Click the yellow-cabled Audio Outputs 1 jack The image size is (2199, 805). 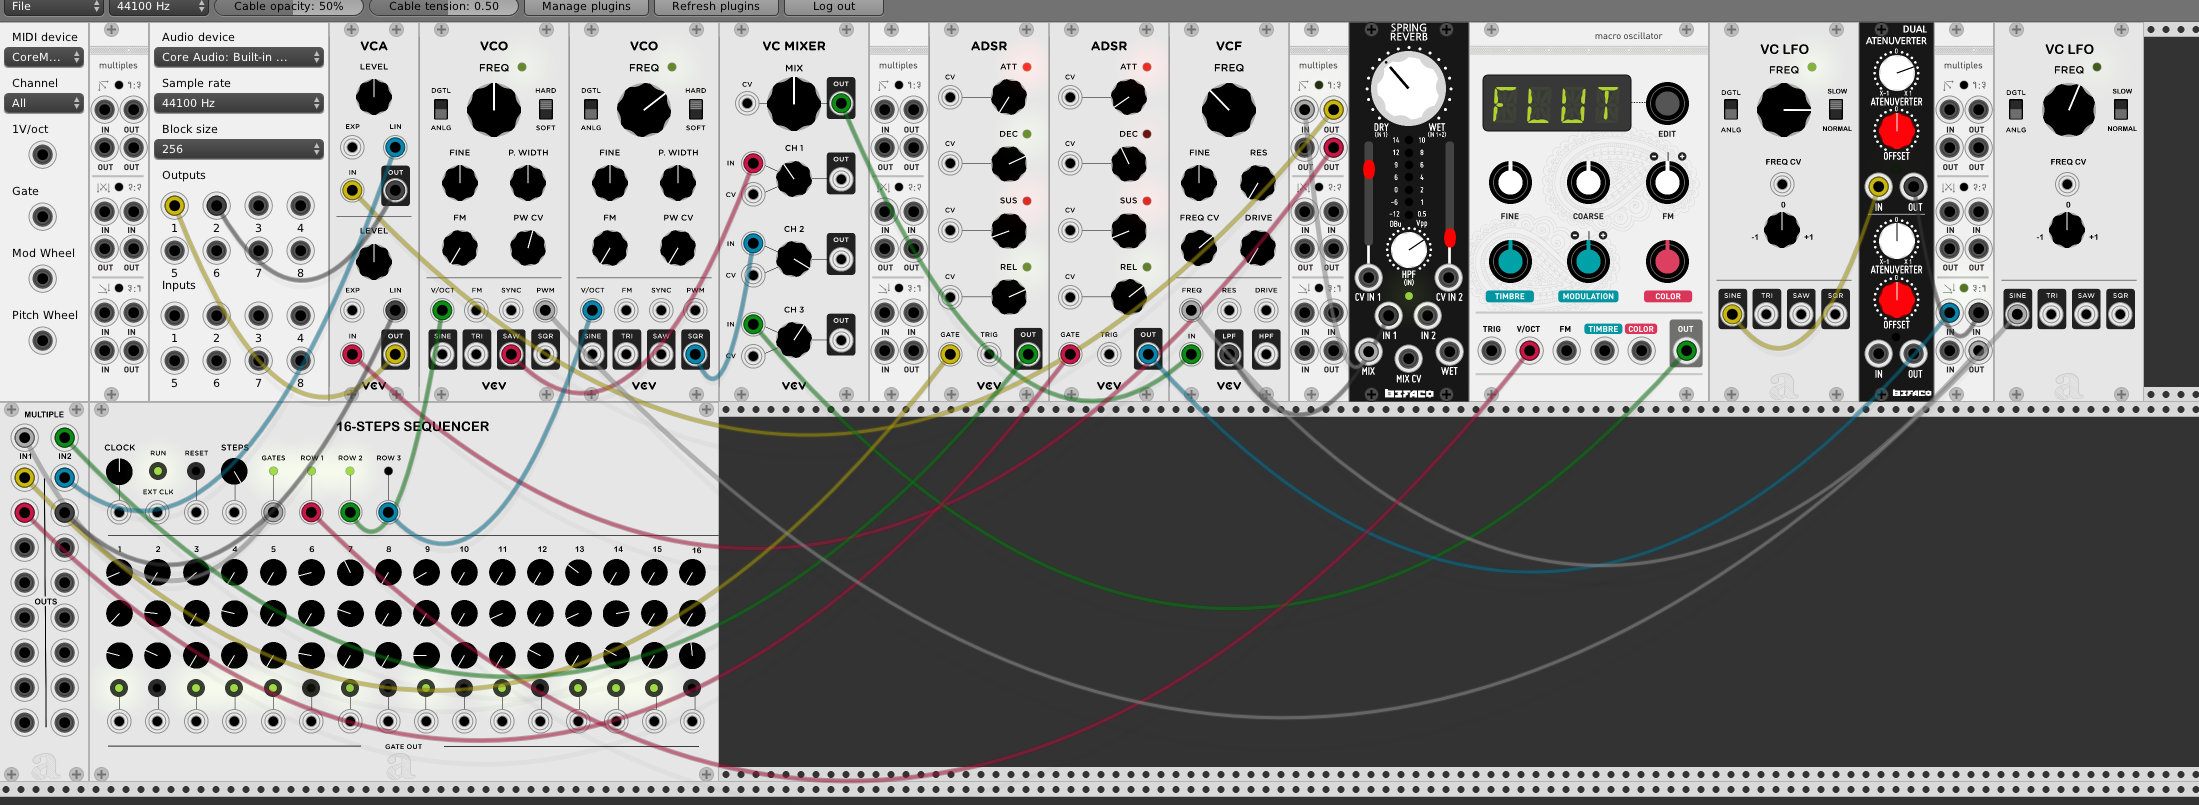coord(174,206)
